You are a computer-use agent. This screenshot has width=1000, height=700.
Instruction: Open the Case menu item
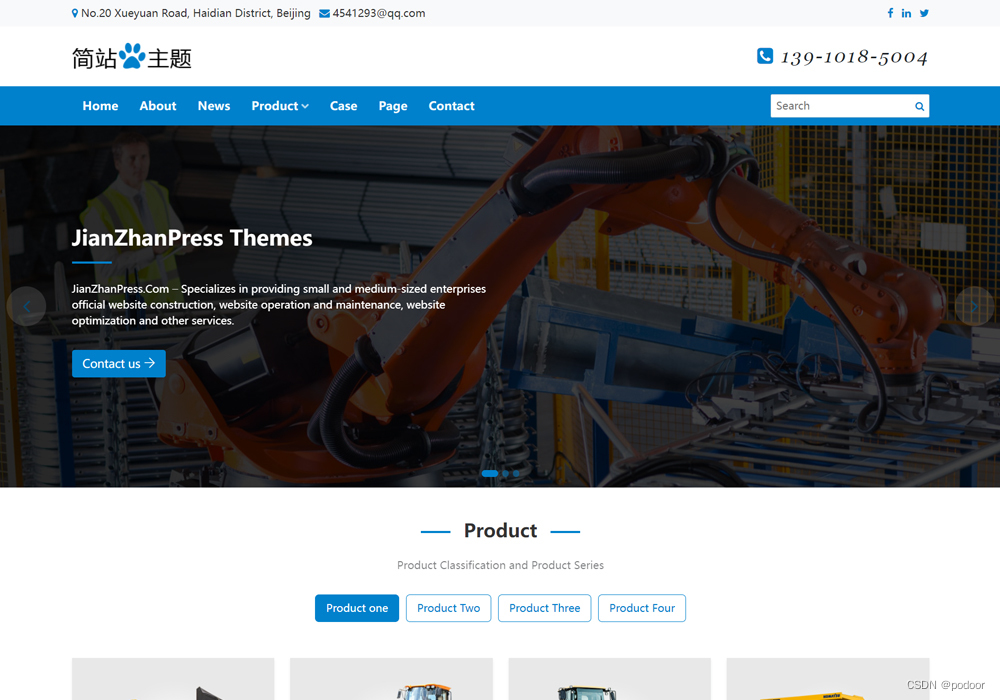point(343,106)
